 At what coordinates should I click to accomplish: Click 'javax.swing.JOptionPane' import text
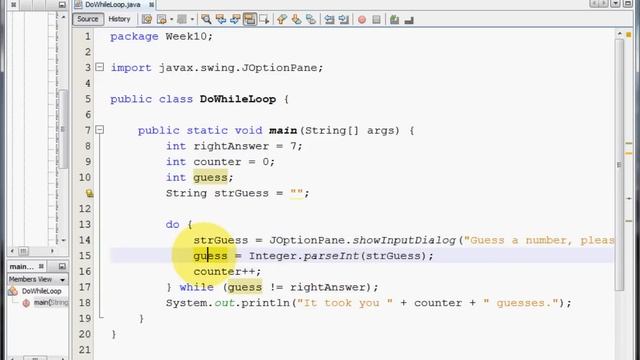238,68
